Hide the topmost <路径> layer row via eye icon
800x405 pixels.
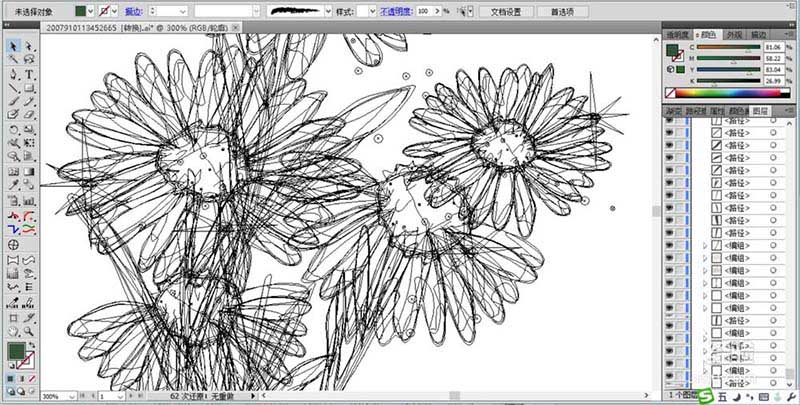[x=669, y=120]
